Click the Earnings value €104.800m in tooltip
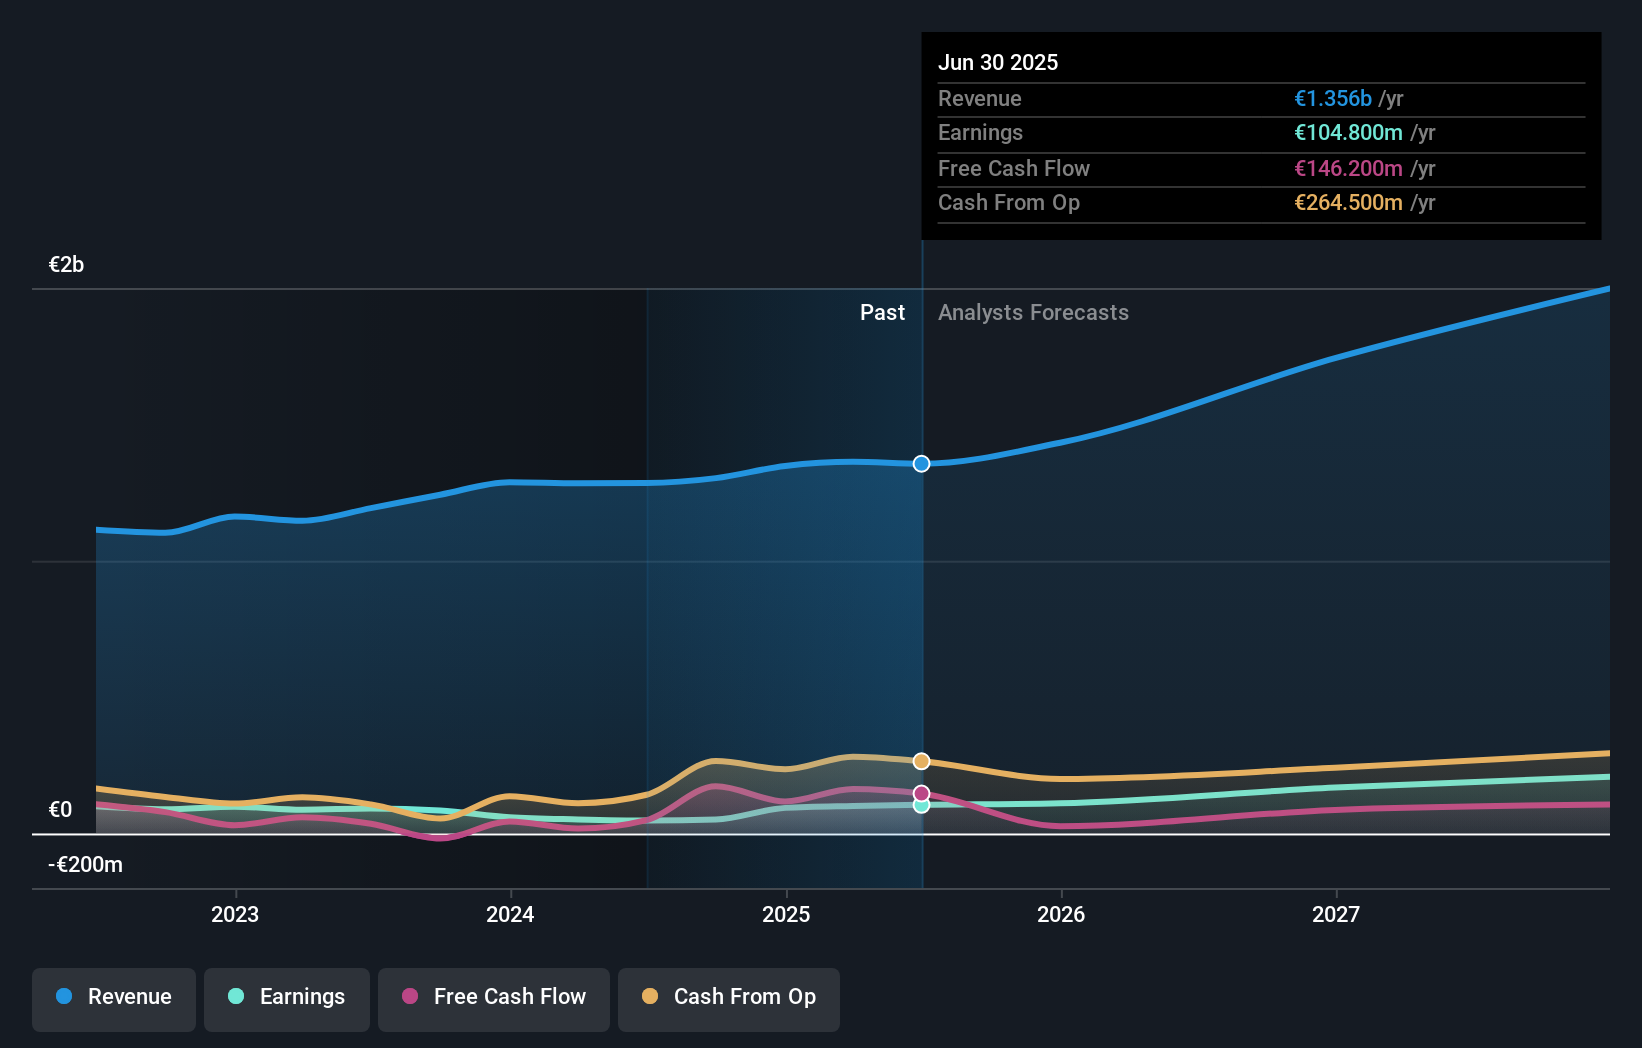 pos(1349,133)
